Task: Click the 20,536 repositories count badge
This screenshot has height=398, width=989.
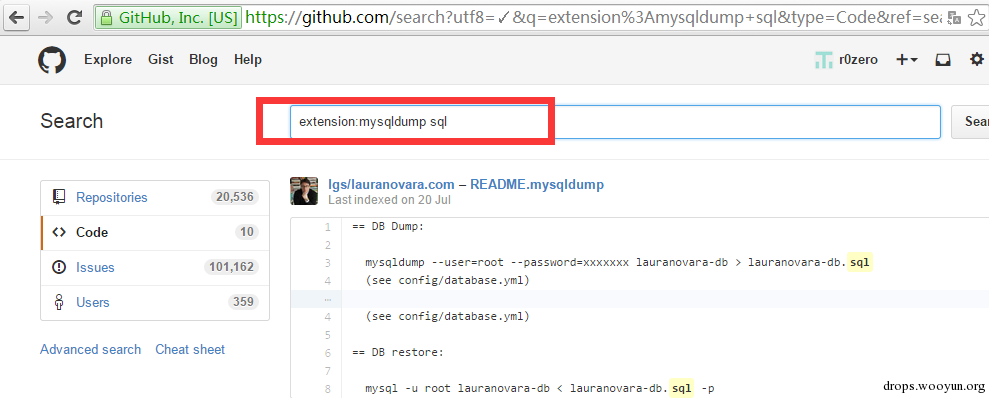Action: (235, 197)
